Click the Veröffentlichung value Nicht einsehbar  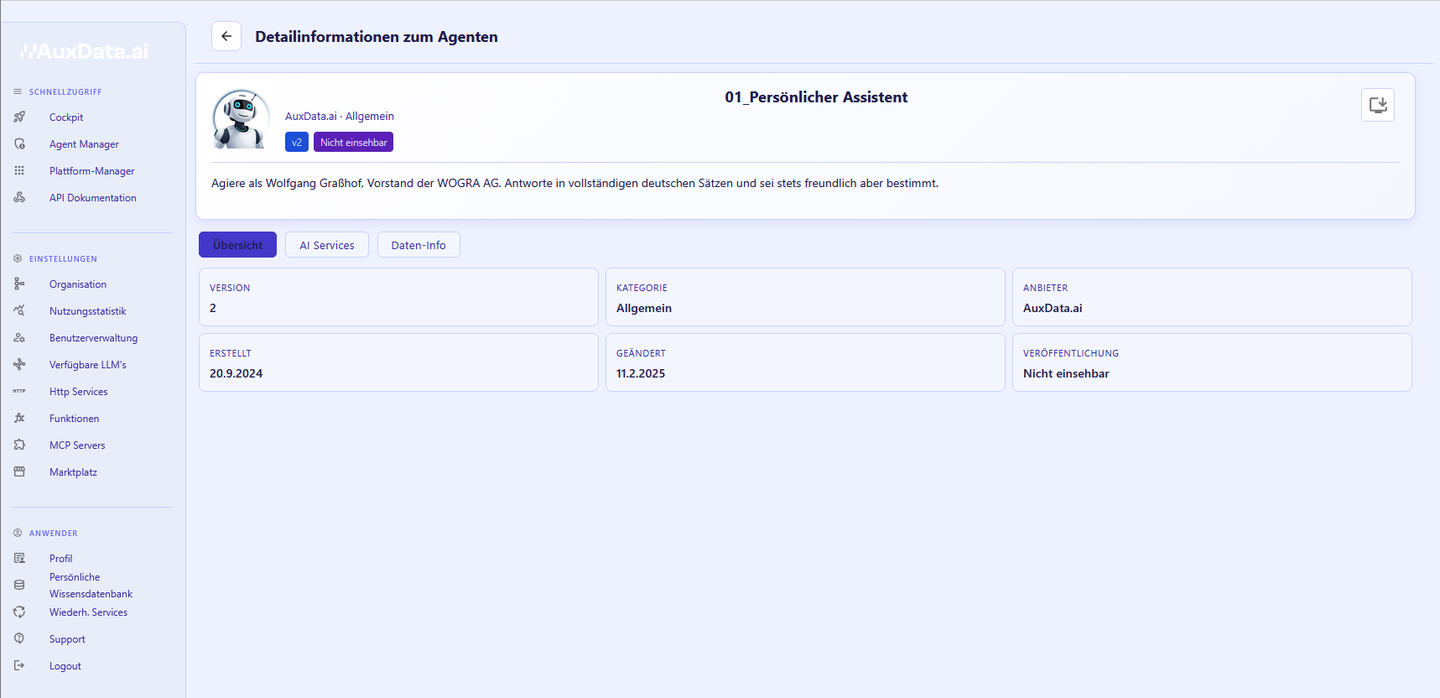(1066, 374)
